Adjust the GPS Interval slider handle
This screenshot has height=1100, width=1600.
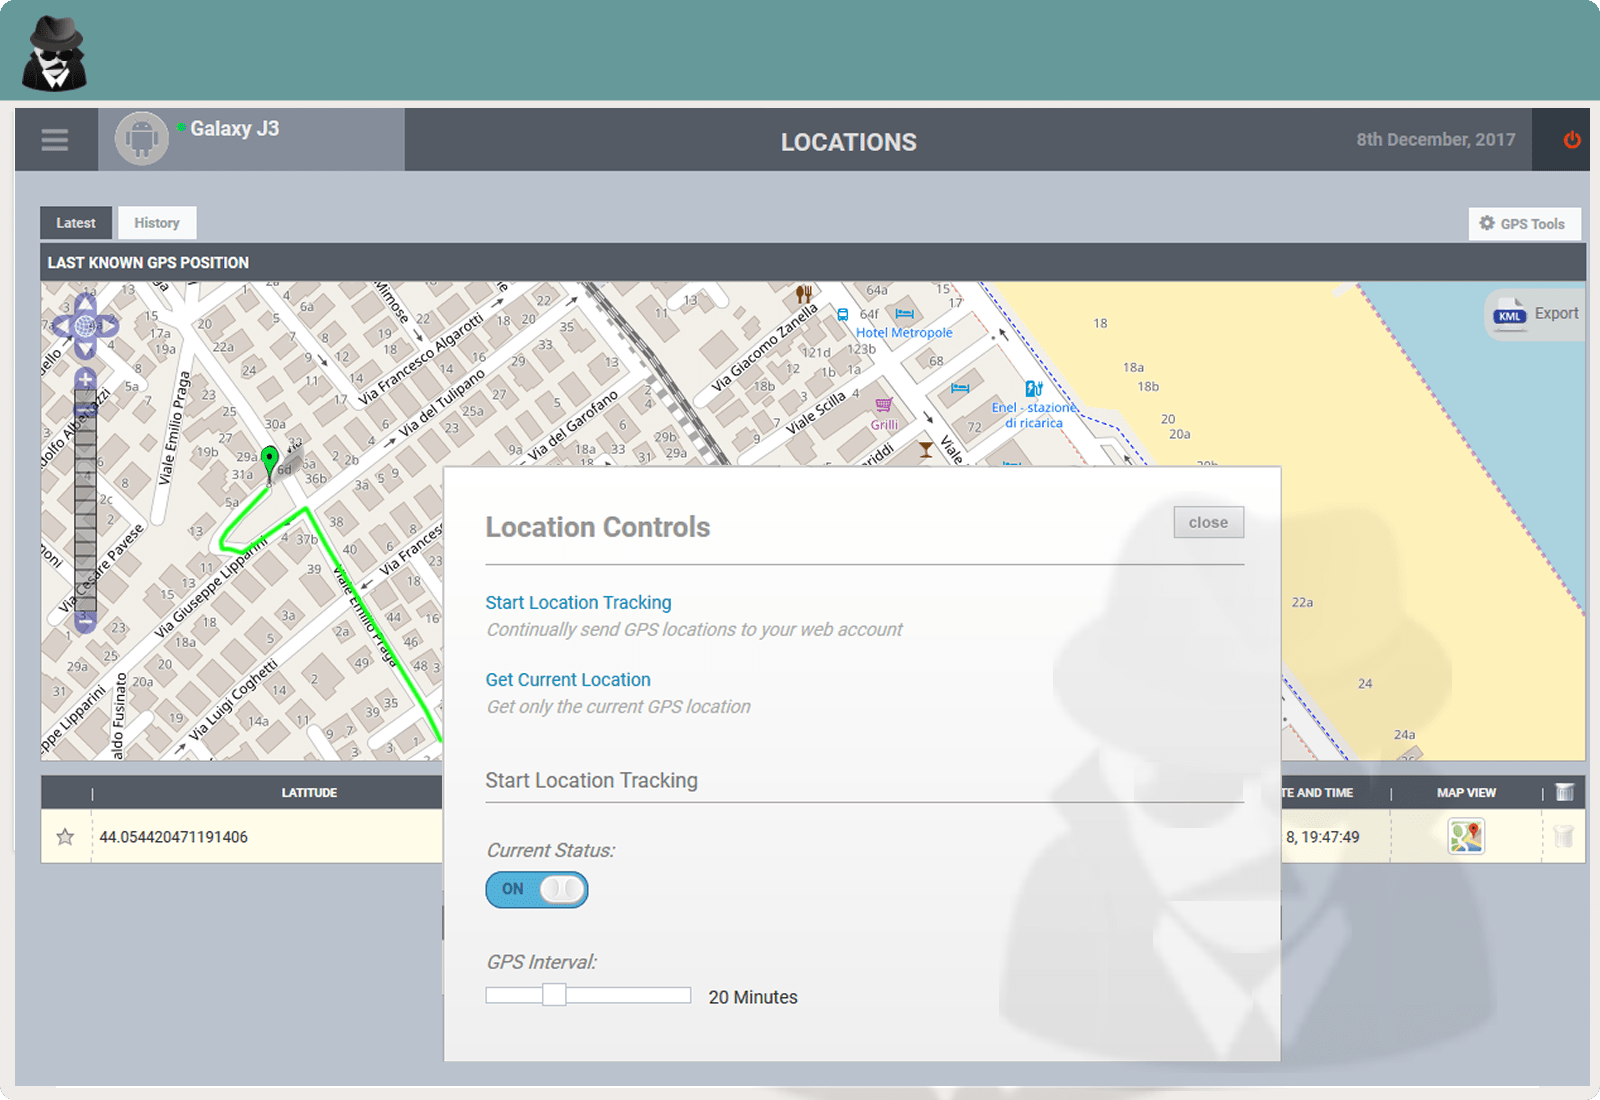pos(553,995)
